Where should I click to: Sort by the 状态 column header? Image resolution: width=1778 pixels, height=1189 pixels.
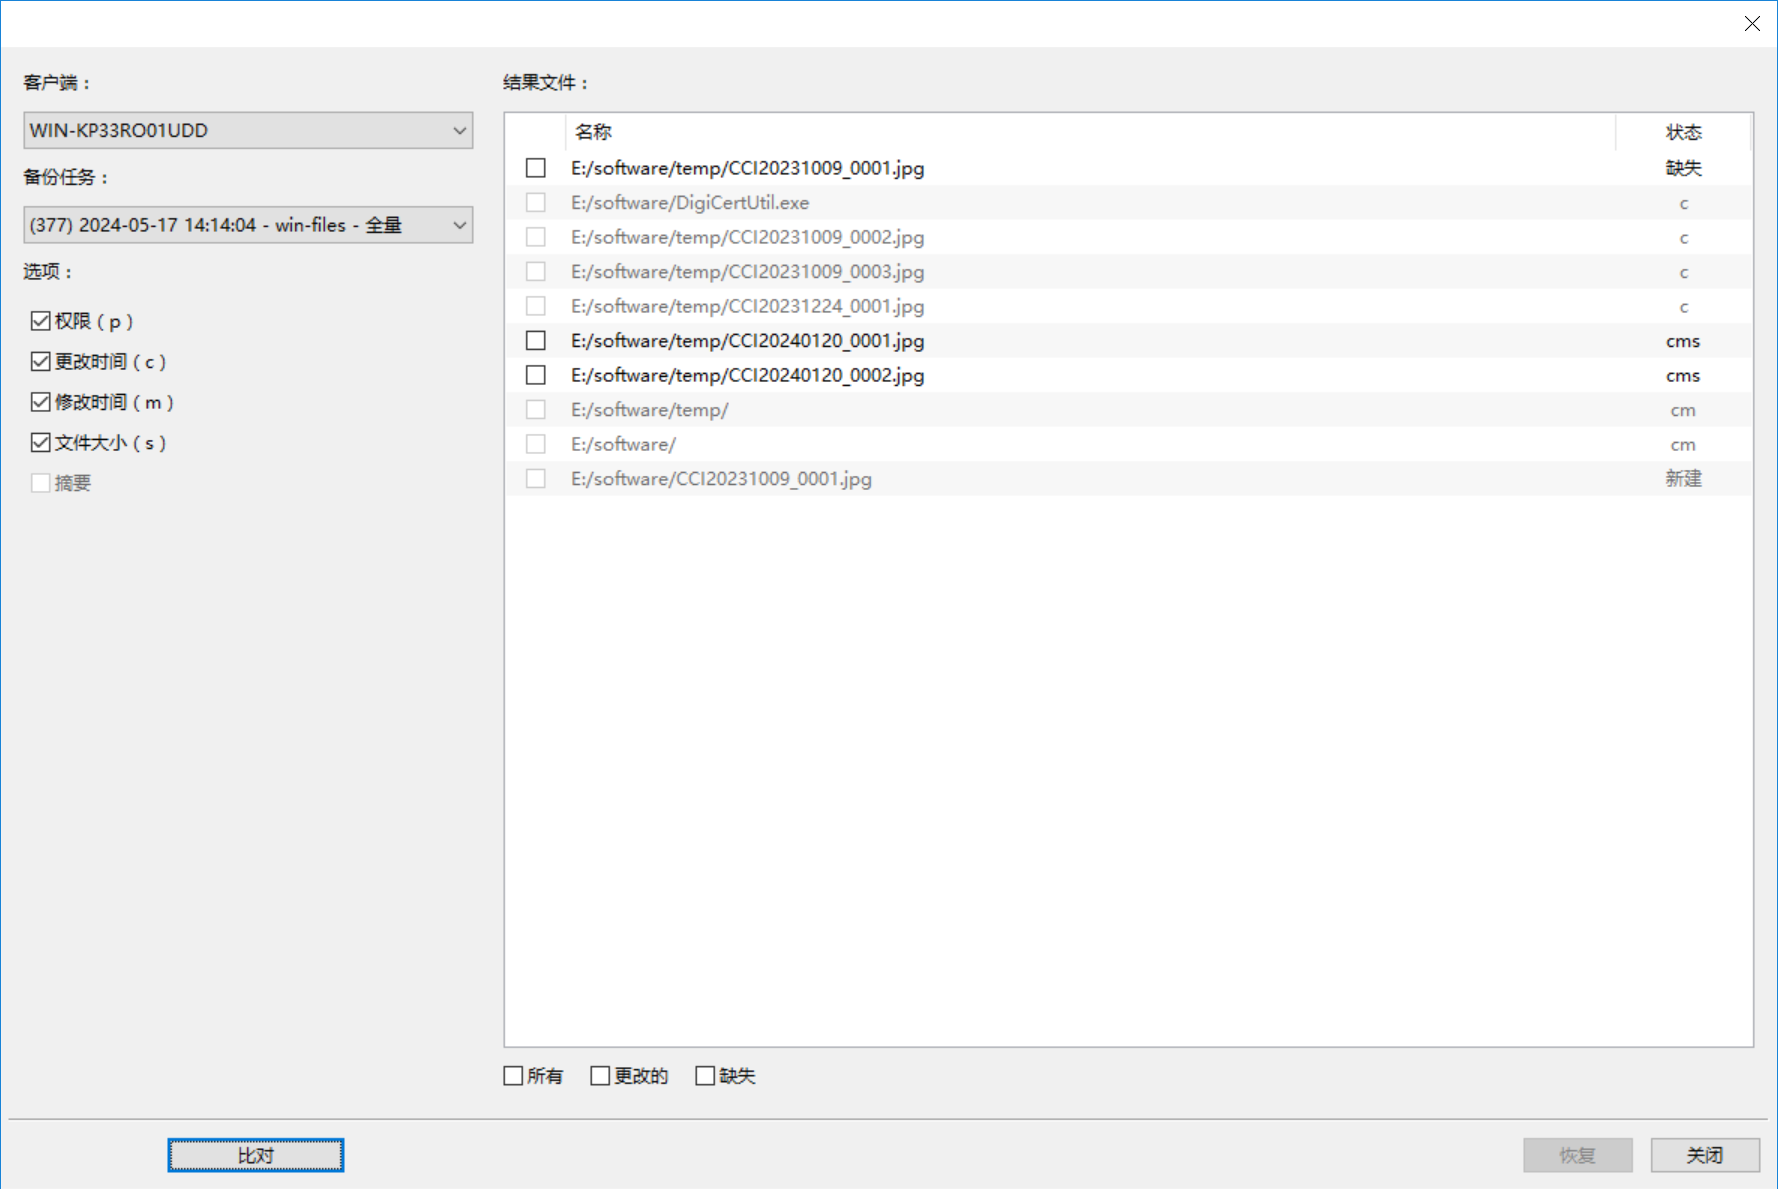[1683, 132]
